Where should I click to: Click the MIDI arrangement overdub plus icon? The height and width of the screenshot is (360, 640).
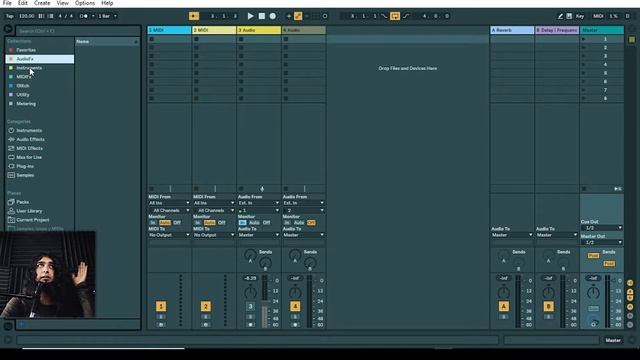pyautogui.click(x=289, y=16)
